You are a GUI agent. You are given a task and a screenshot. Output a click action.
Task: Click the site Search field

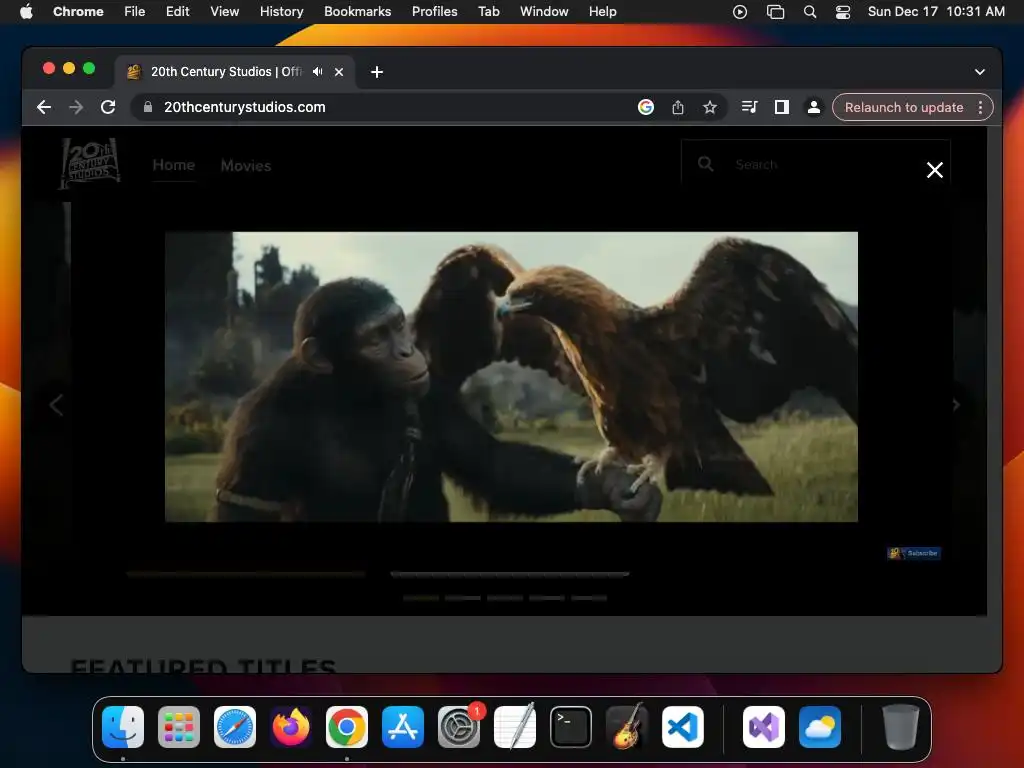tap(816, 165)
